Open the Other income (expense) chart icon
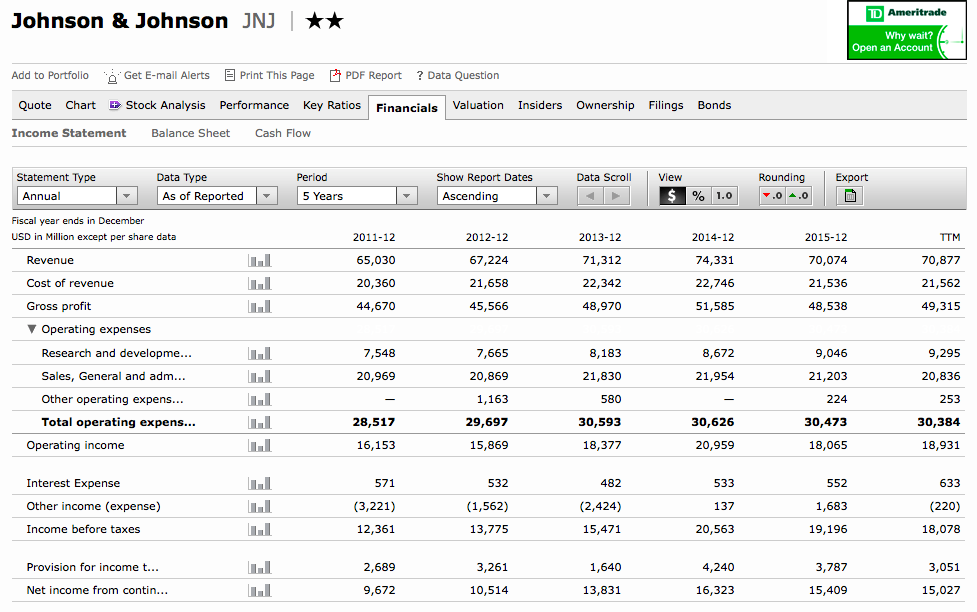This screenshot has width=977, height=612. click(x=259, y=507)
